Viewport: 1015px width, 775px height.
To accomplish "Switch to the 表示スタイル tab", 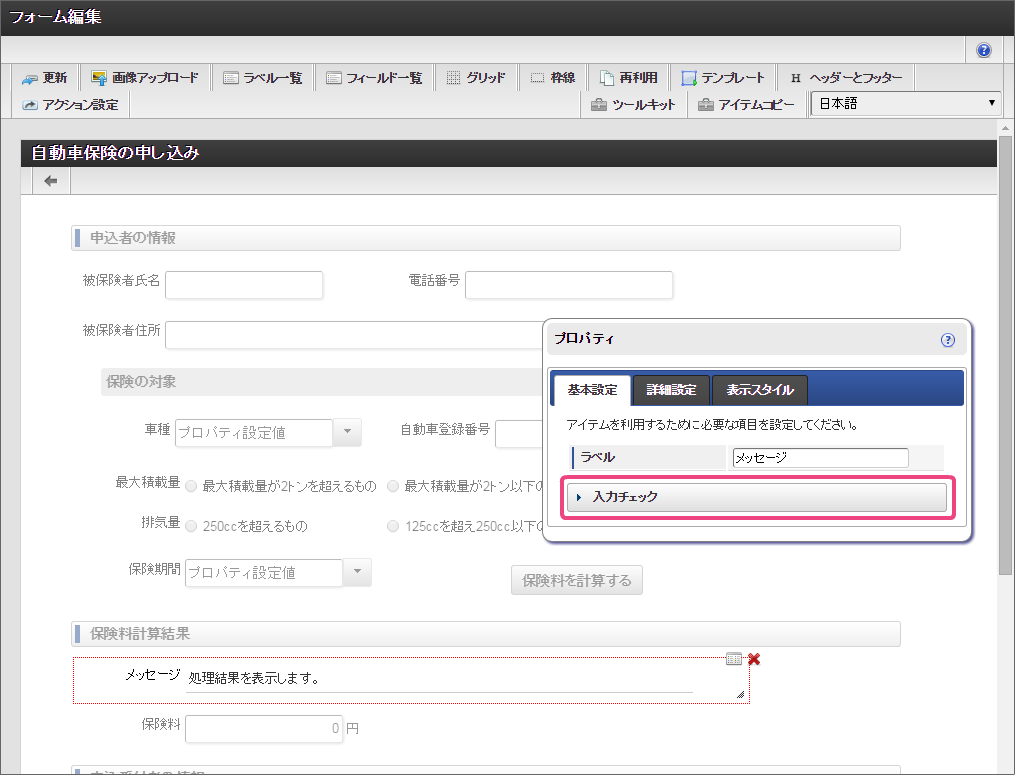I will (759, 390).
